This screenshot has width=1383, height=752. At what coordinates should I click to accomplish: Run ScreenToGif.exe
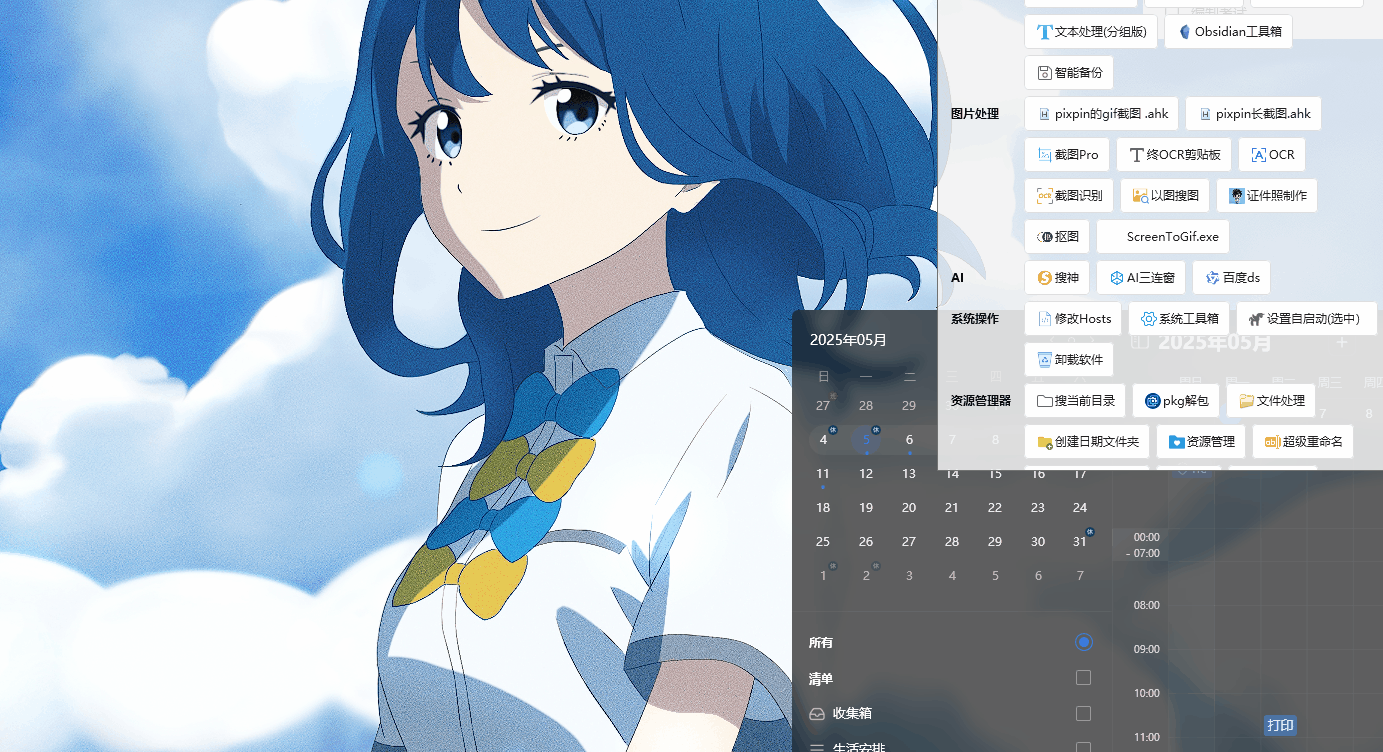pos(1163,237)
